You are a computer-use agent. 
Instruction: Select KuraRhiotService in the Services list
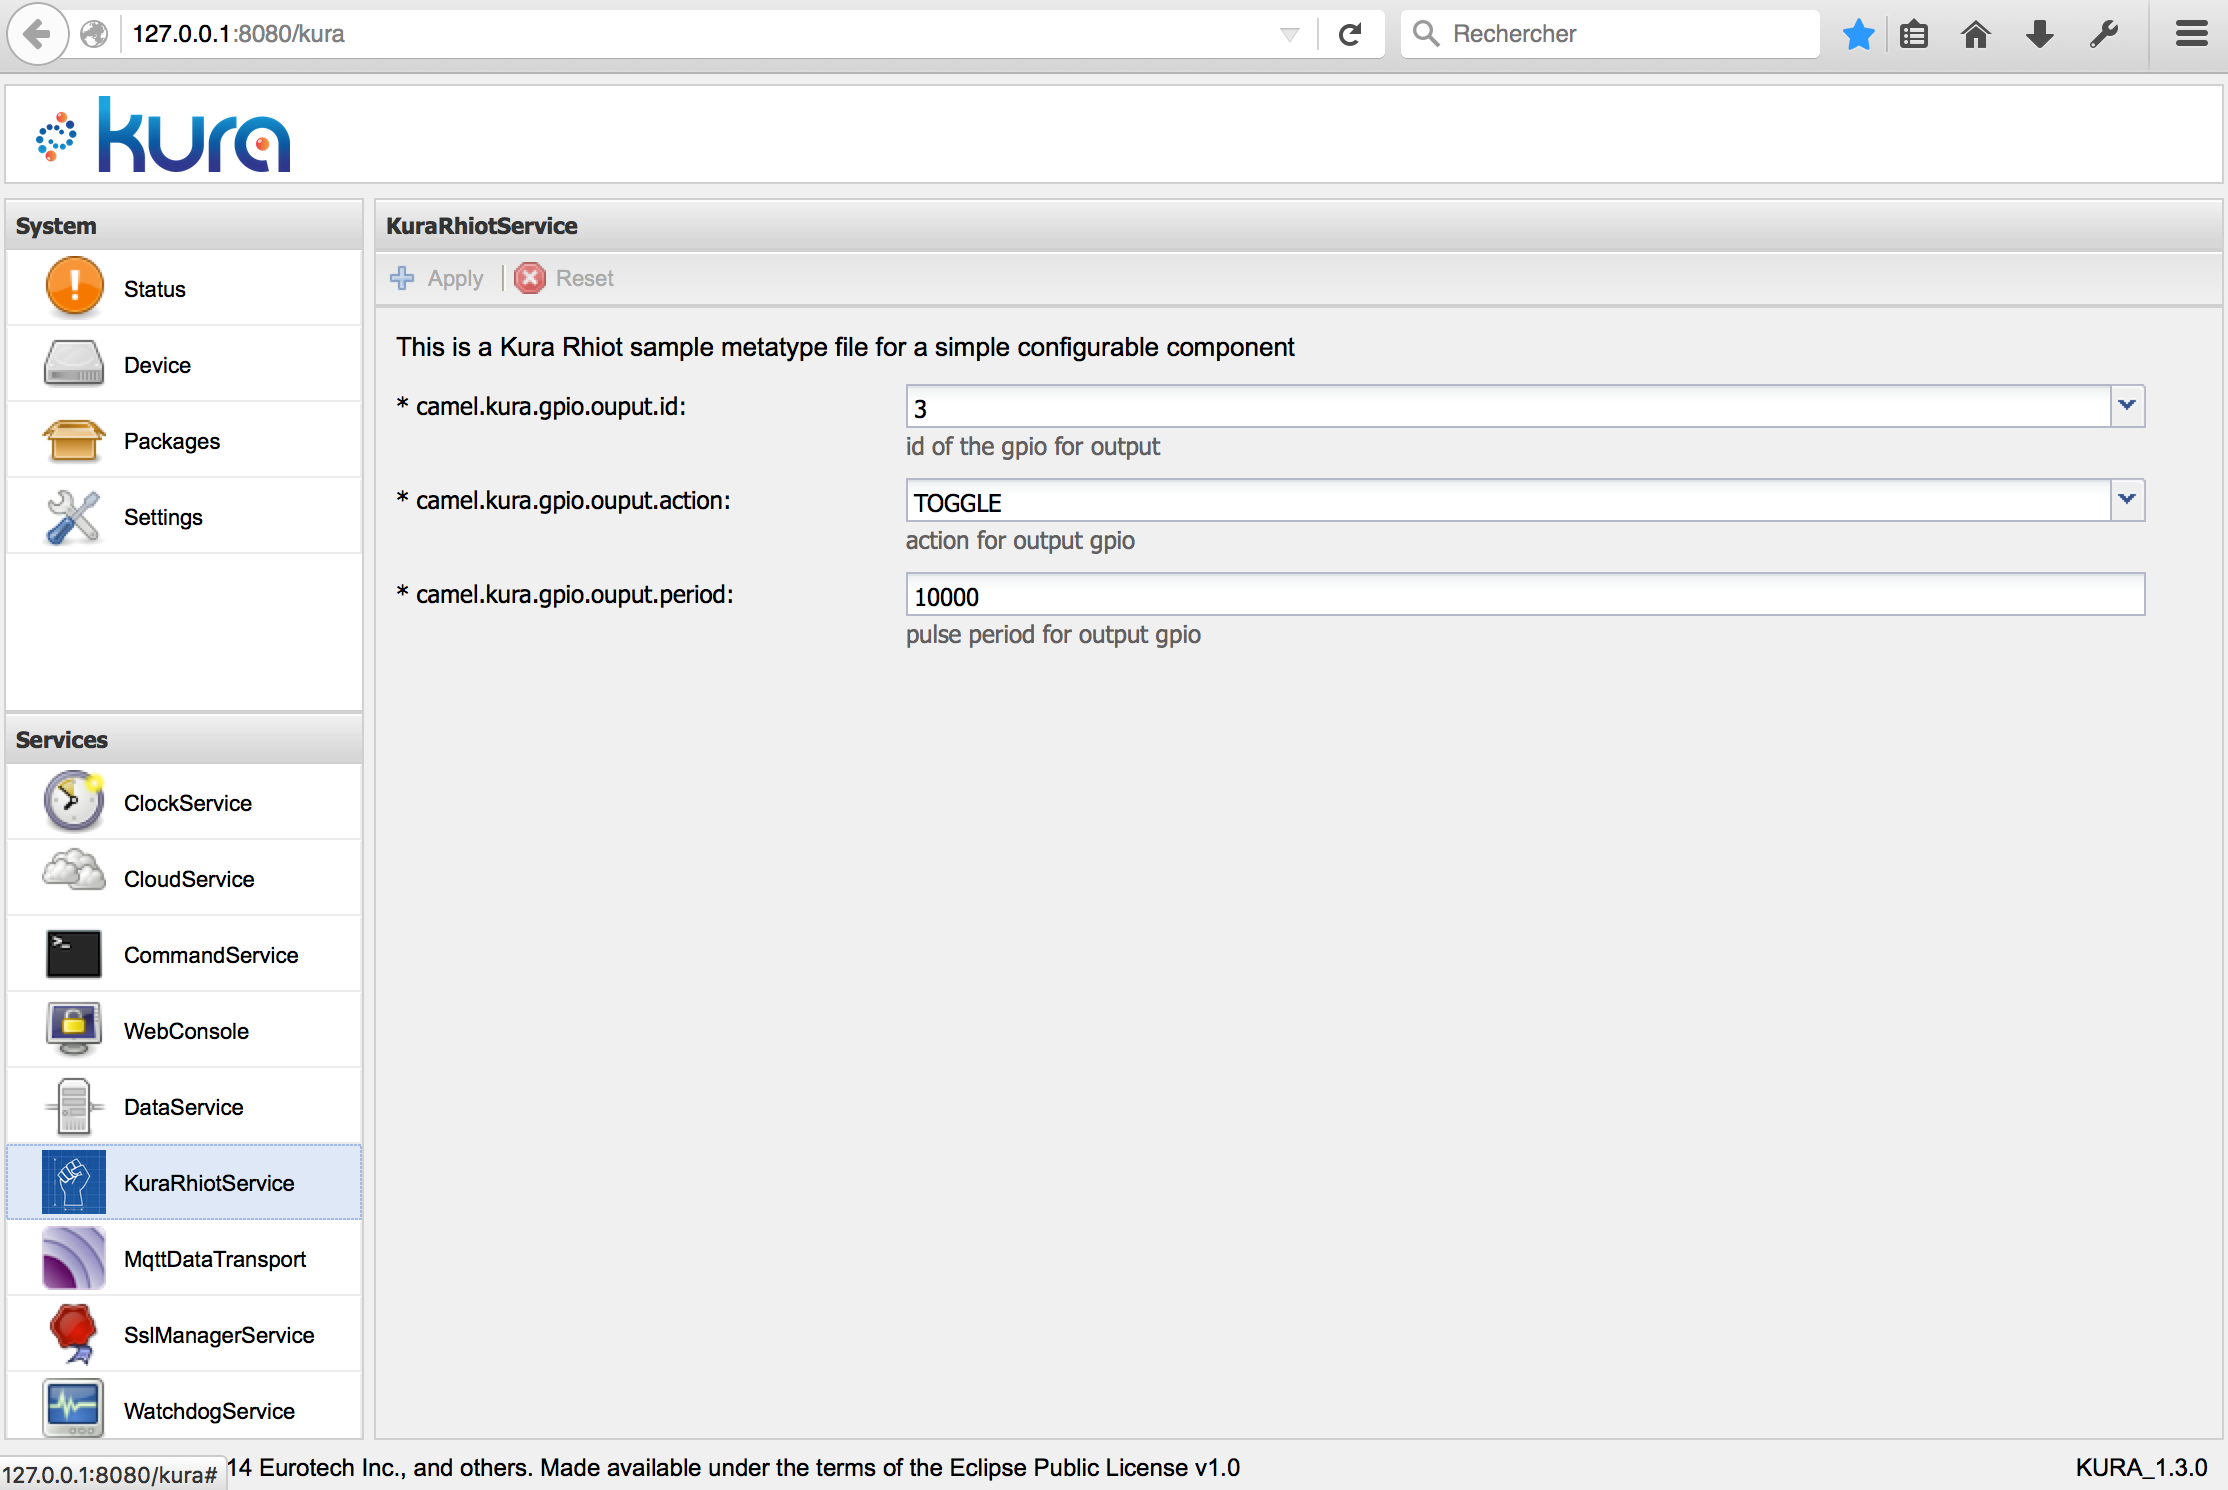pos(208,1183)
